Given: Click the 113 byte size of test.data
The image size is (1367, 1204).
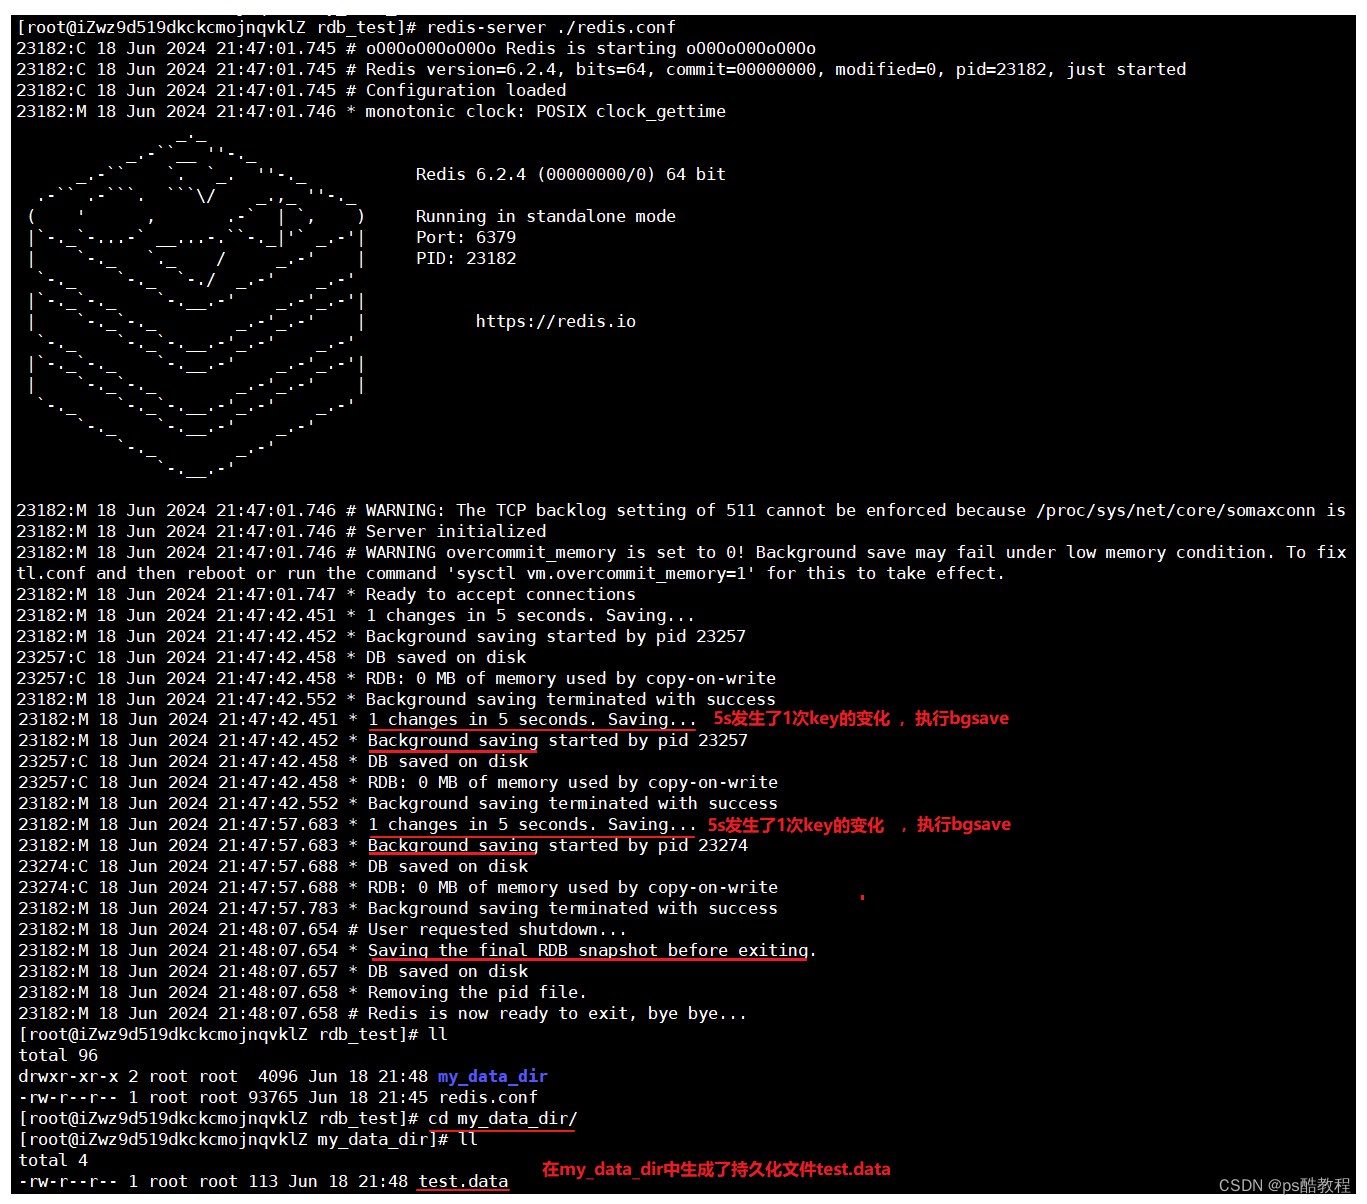Looking at the screenshot, I should [x=263, y=1181].
